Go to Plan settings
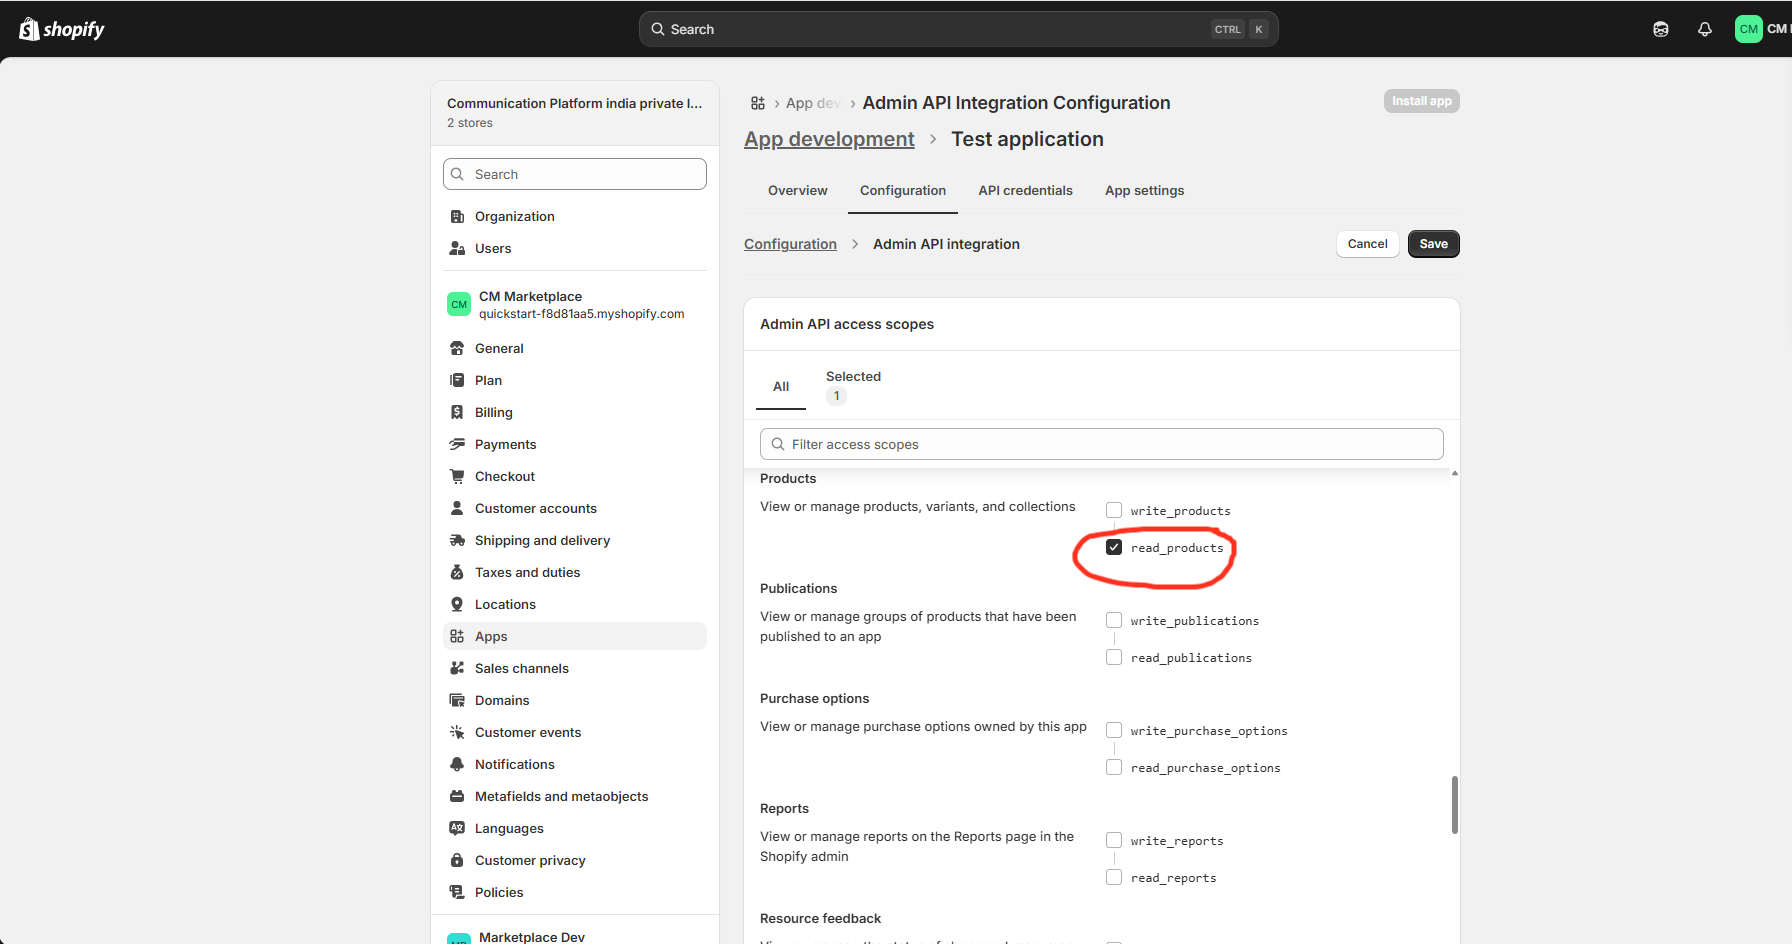The height and width of the screenshot is (944, 1792). click(x=575, y=380)
